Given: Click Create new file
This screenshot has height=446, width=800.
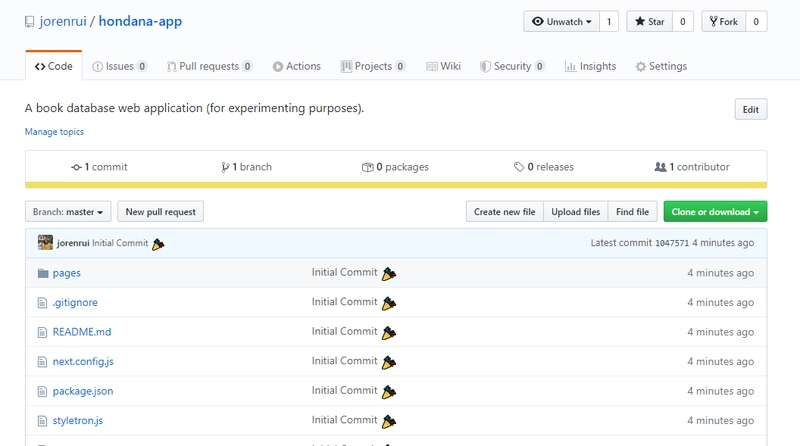Looking at the screenshot, I should [x=505, y=212].
